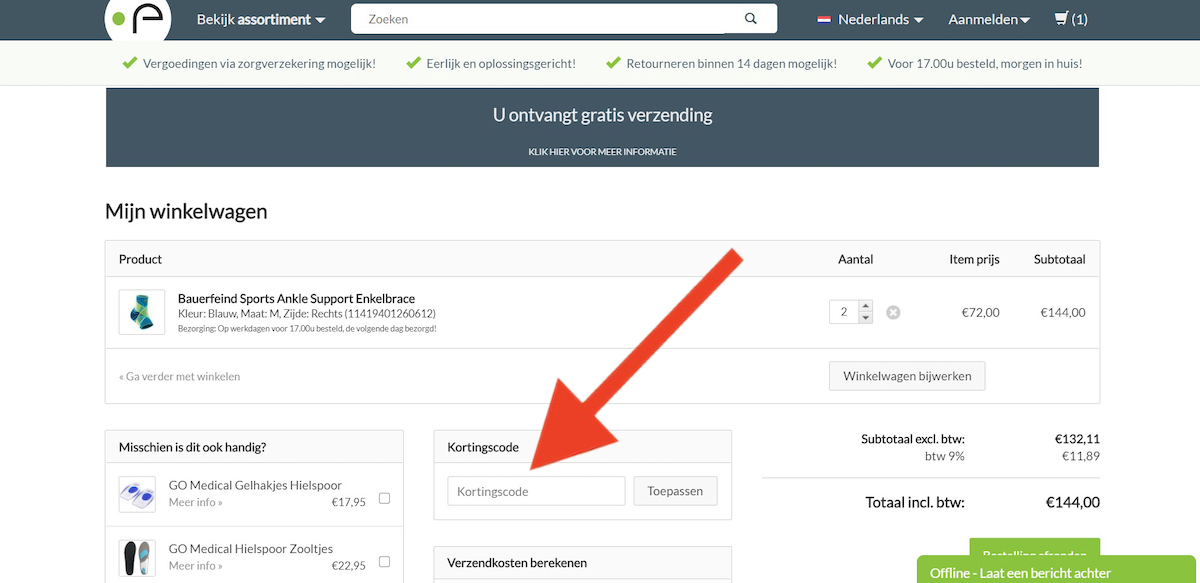
Task: Click the item price €72,00
Action: 980,312
